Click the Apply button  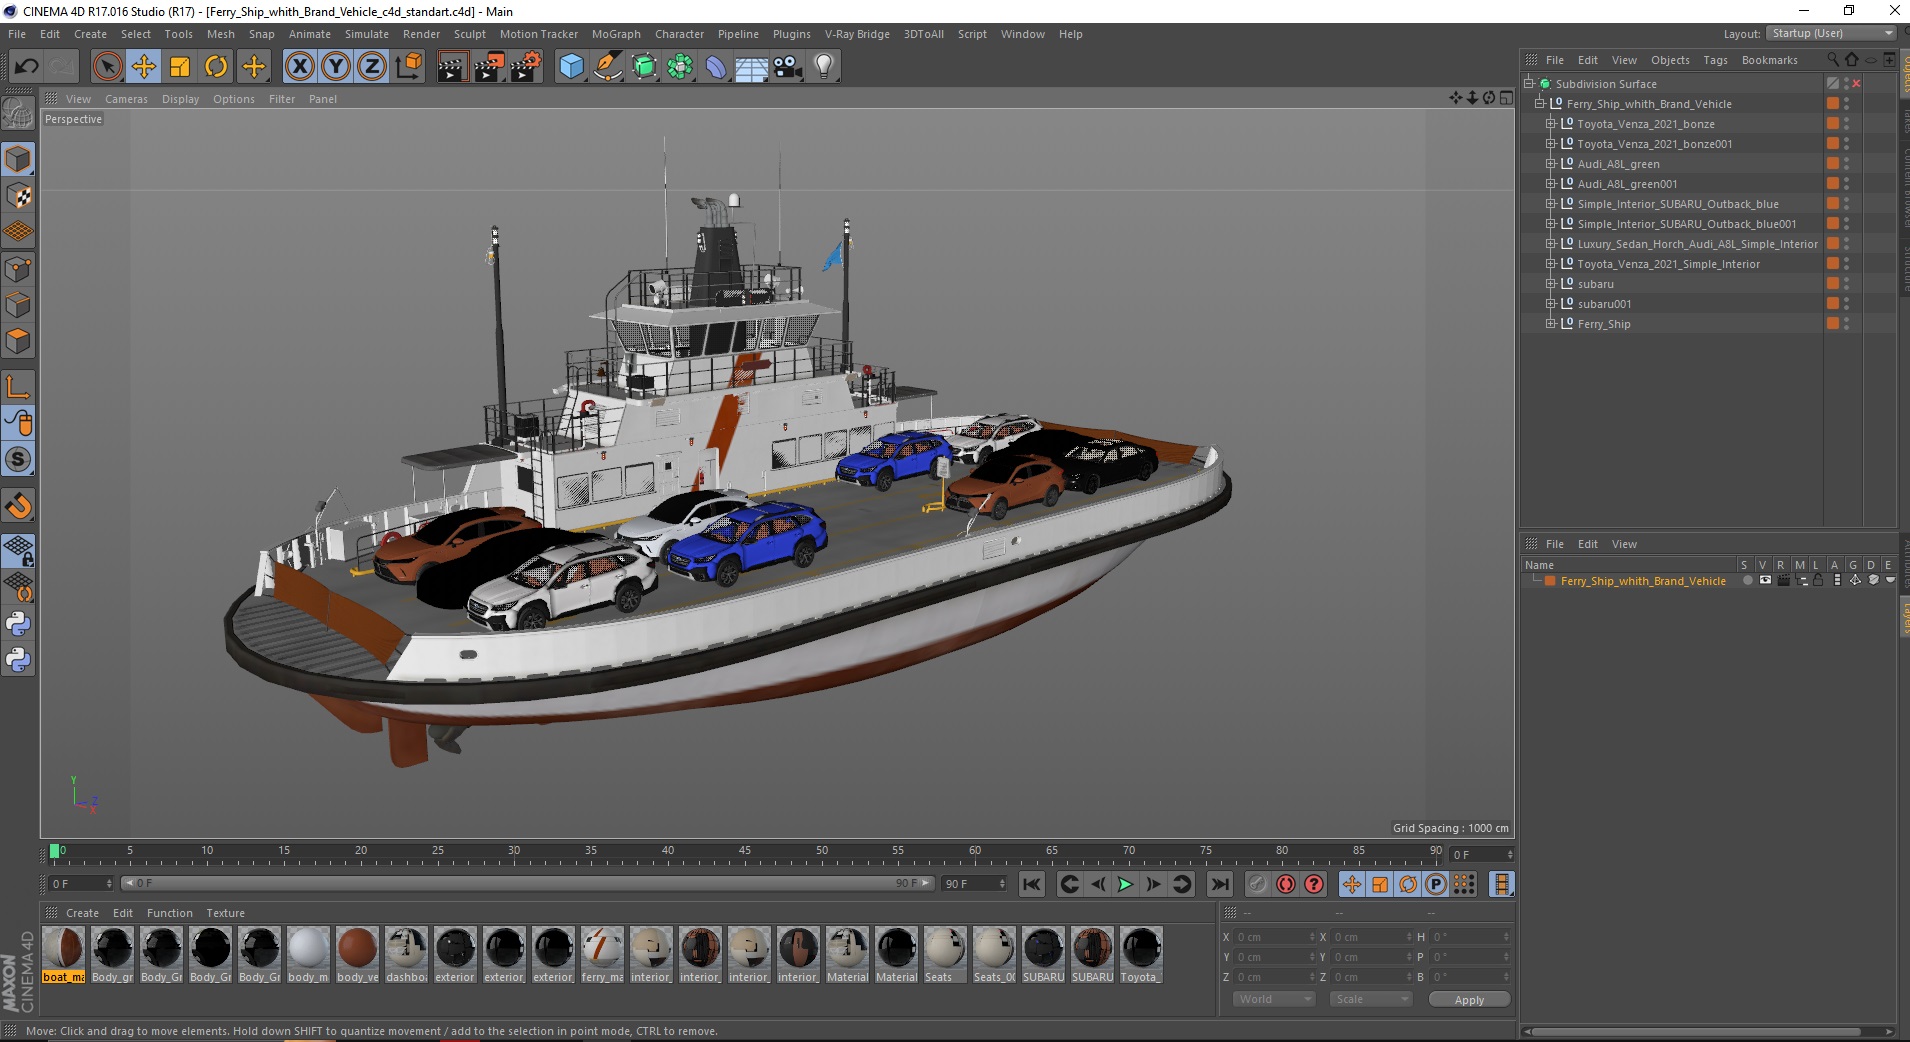pyautogui.click(x=1469, y=999)
